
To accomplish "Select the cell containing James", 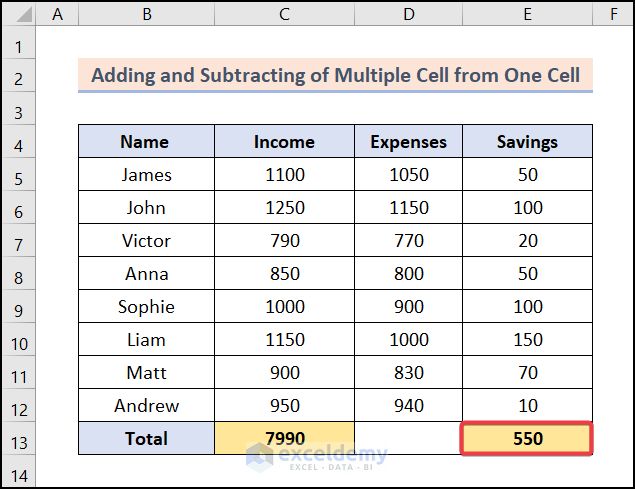I will tap(146, 175).
